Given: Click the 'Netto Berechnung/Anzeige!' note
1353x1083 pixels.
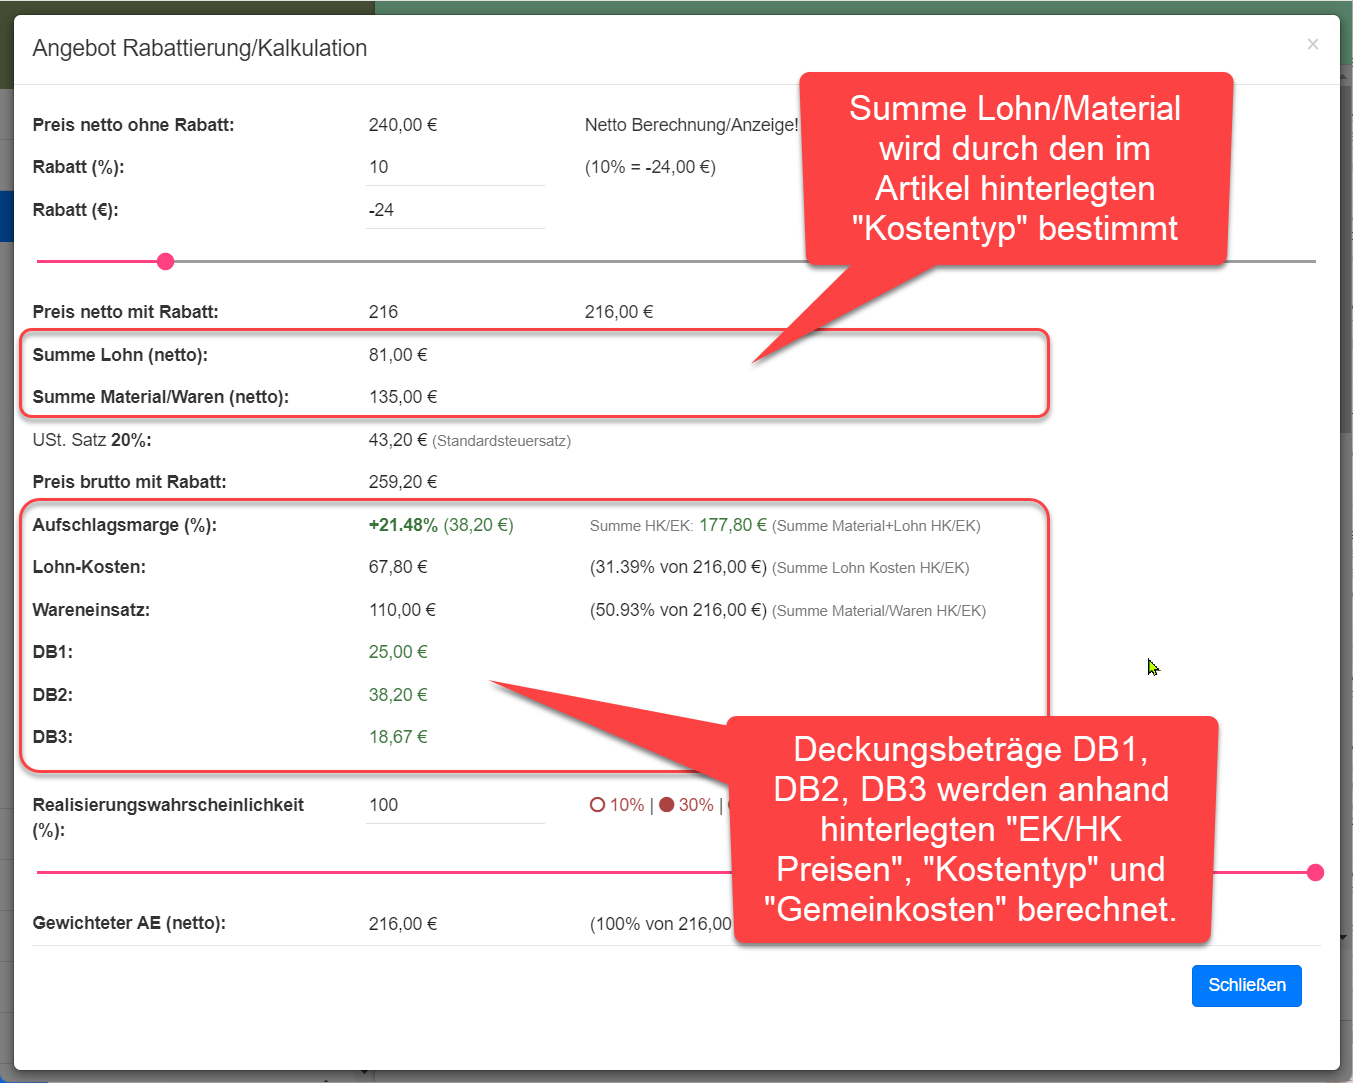Looking at the screenshot, I should coord(692,125).
